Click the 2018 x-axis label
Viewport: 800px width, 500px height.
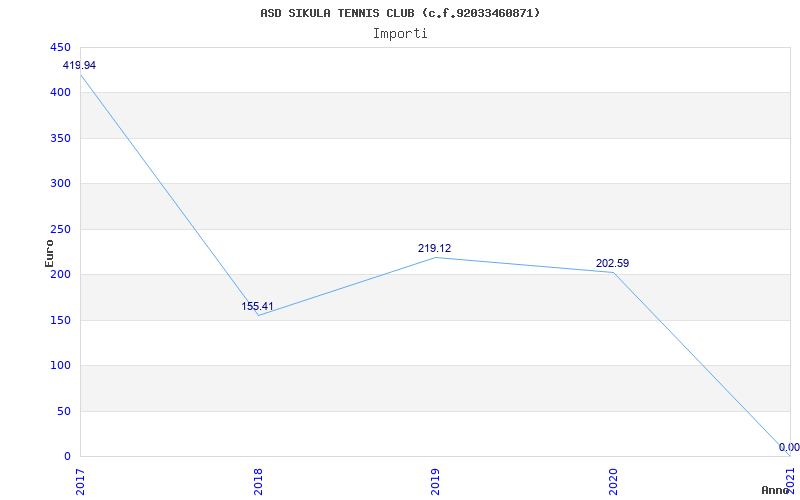pos(258,482)
